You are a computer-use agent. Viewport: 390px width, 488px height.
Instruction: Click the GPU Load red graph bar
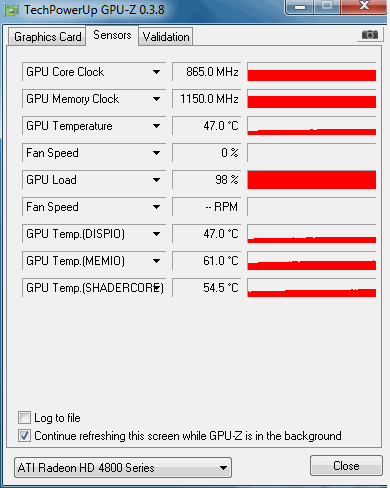pos(312,180)
